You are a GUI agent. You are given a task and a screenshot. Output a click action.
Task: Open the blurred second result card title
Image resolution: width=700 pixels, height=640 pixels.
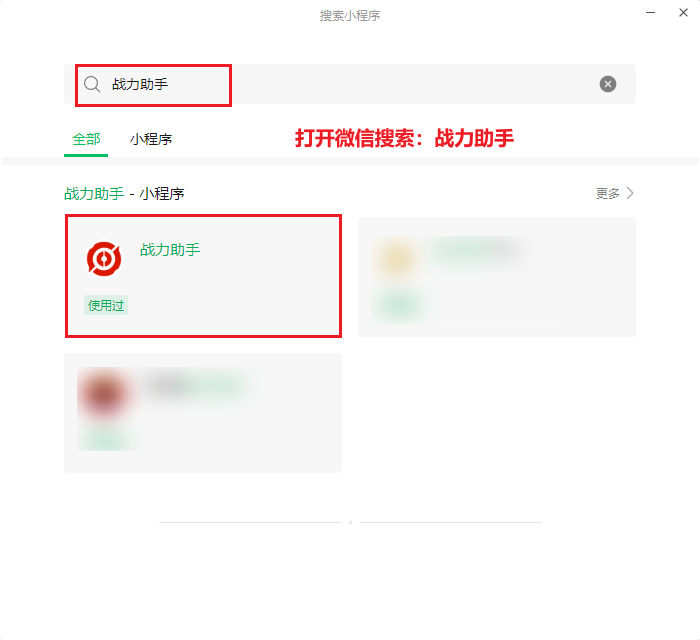pos(476,249)
